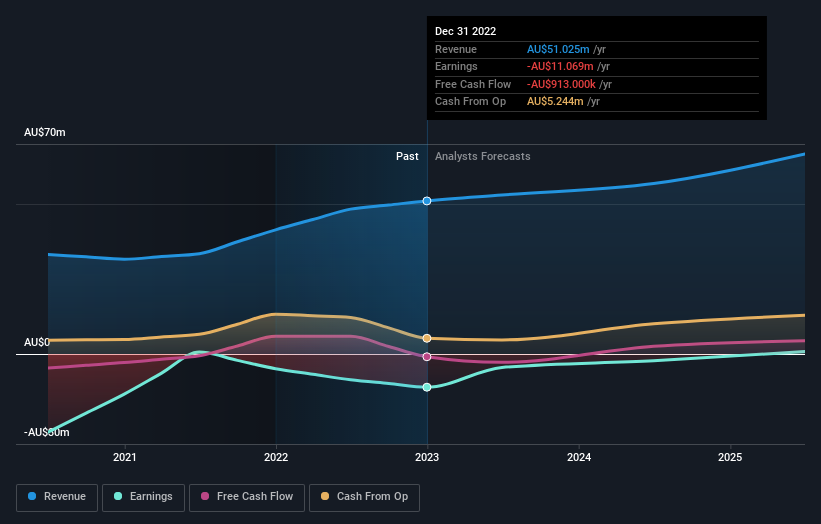821x524 pixels.
Task: Click the 2023 x-axis label
Action: point(427,458)
